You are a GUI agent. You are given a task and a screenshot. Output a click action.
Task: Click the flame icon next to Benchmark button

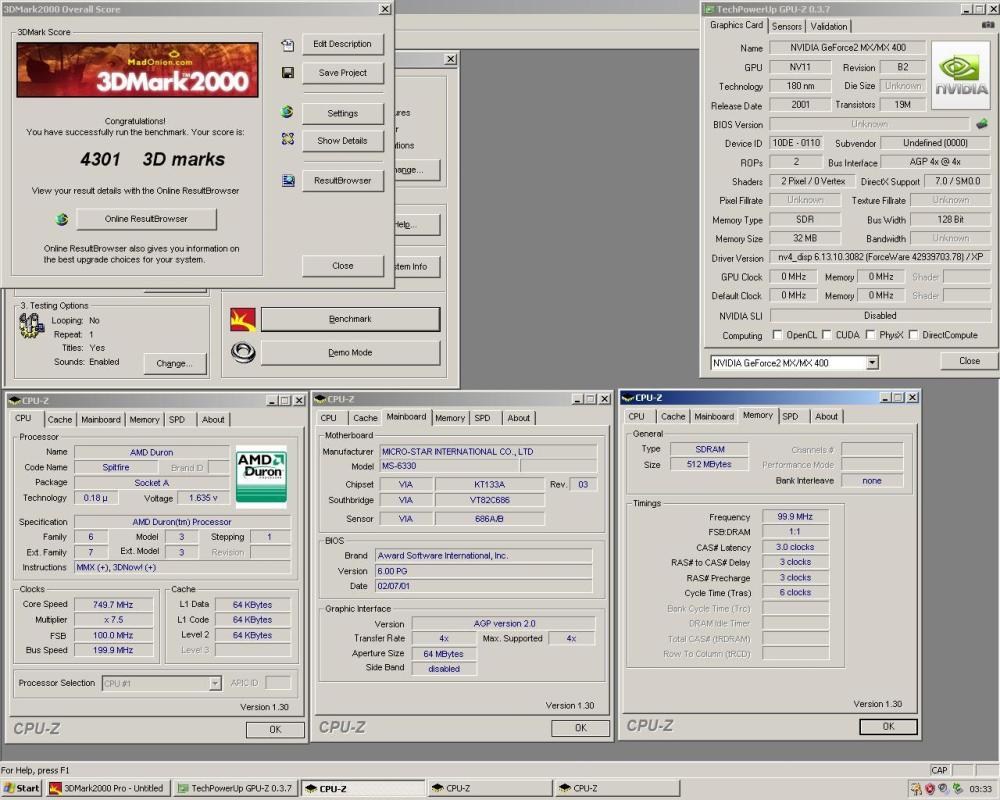[x=241, y=318]
